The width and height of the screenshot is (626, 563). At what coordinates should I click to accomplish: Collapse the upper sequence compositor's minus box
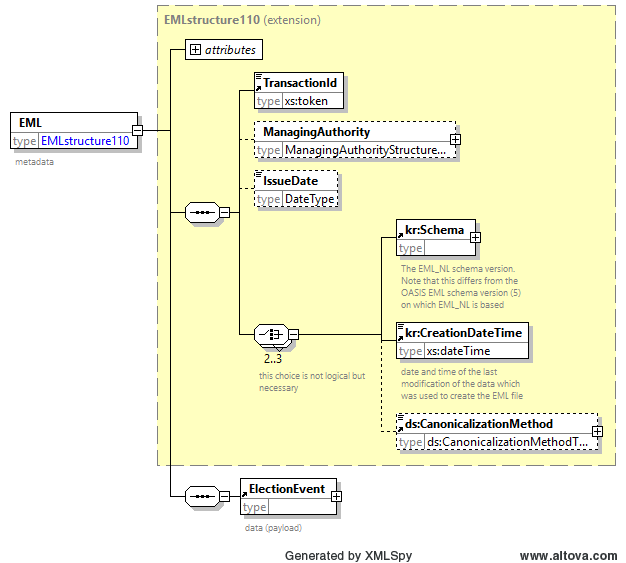tap(225, 212)
